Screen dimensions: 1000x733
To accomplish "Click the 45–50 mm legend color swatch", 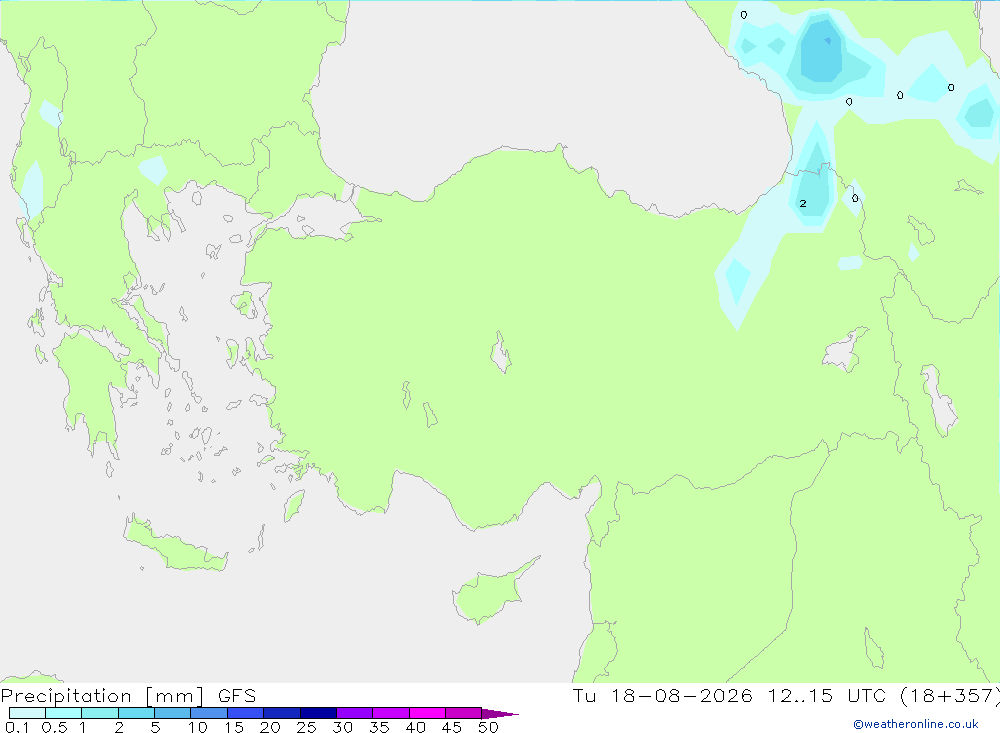I will click(464, 713).
